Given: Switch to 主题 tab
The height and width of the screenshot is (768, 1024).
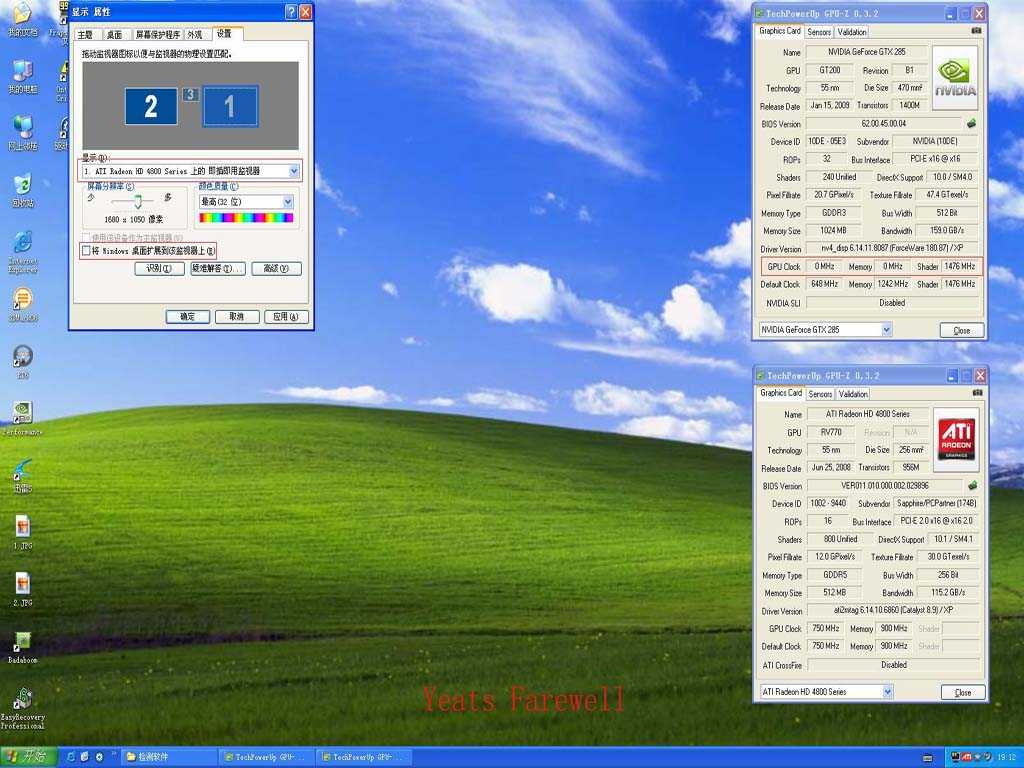Looking at the screenshot, I should click(x=85, y=35).
